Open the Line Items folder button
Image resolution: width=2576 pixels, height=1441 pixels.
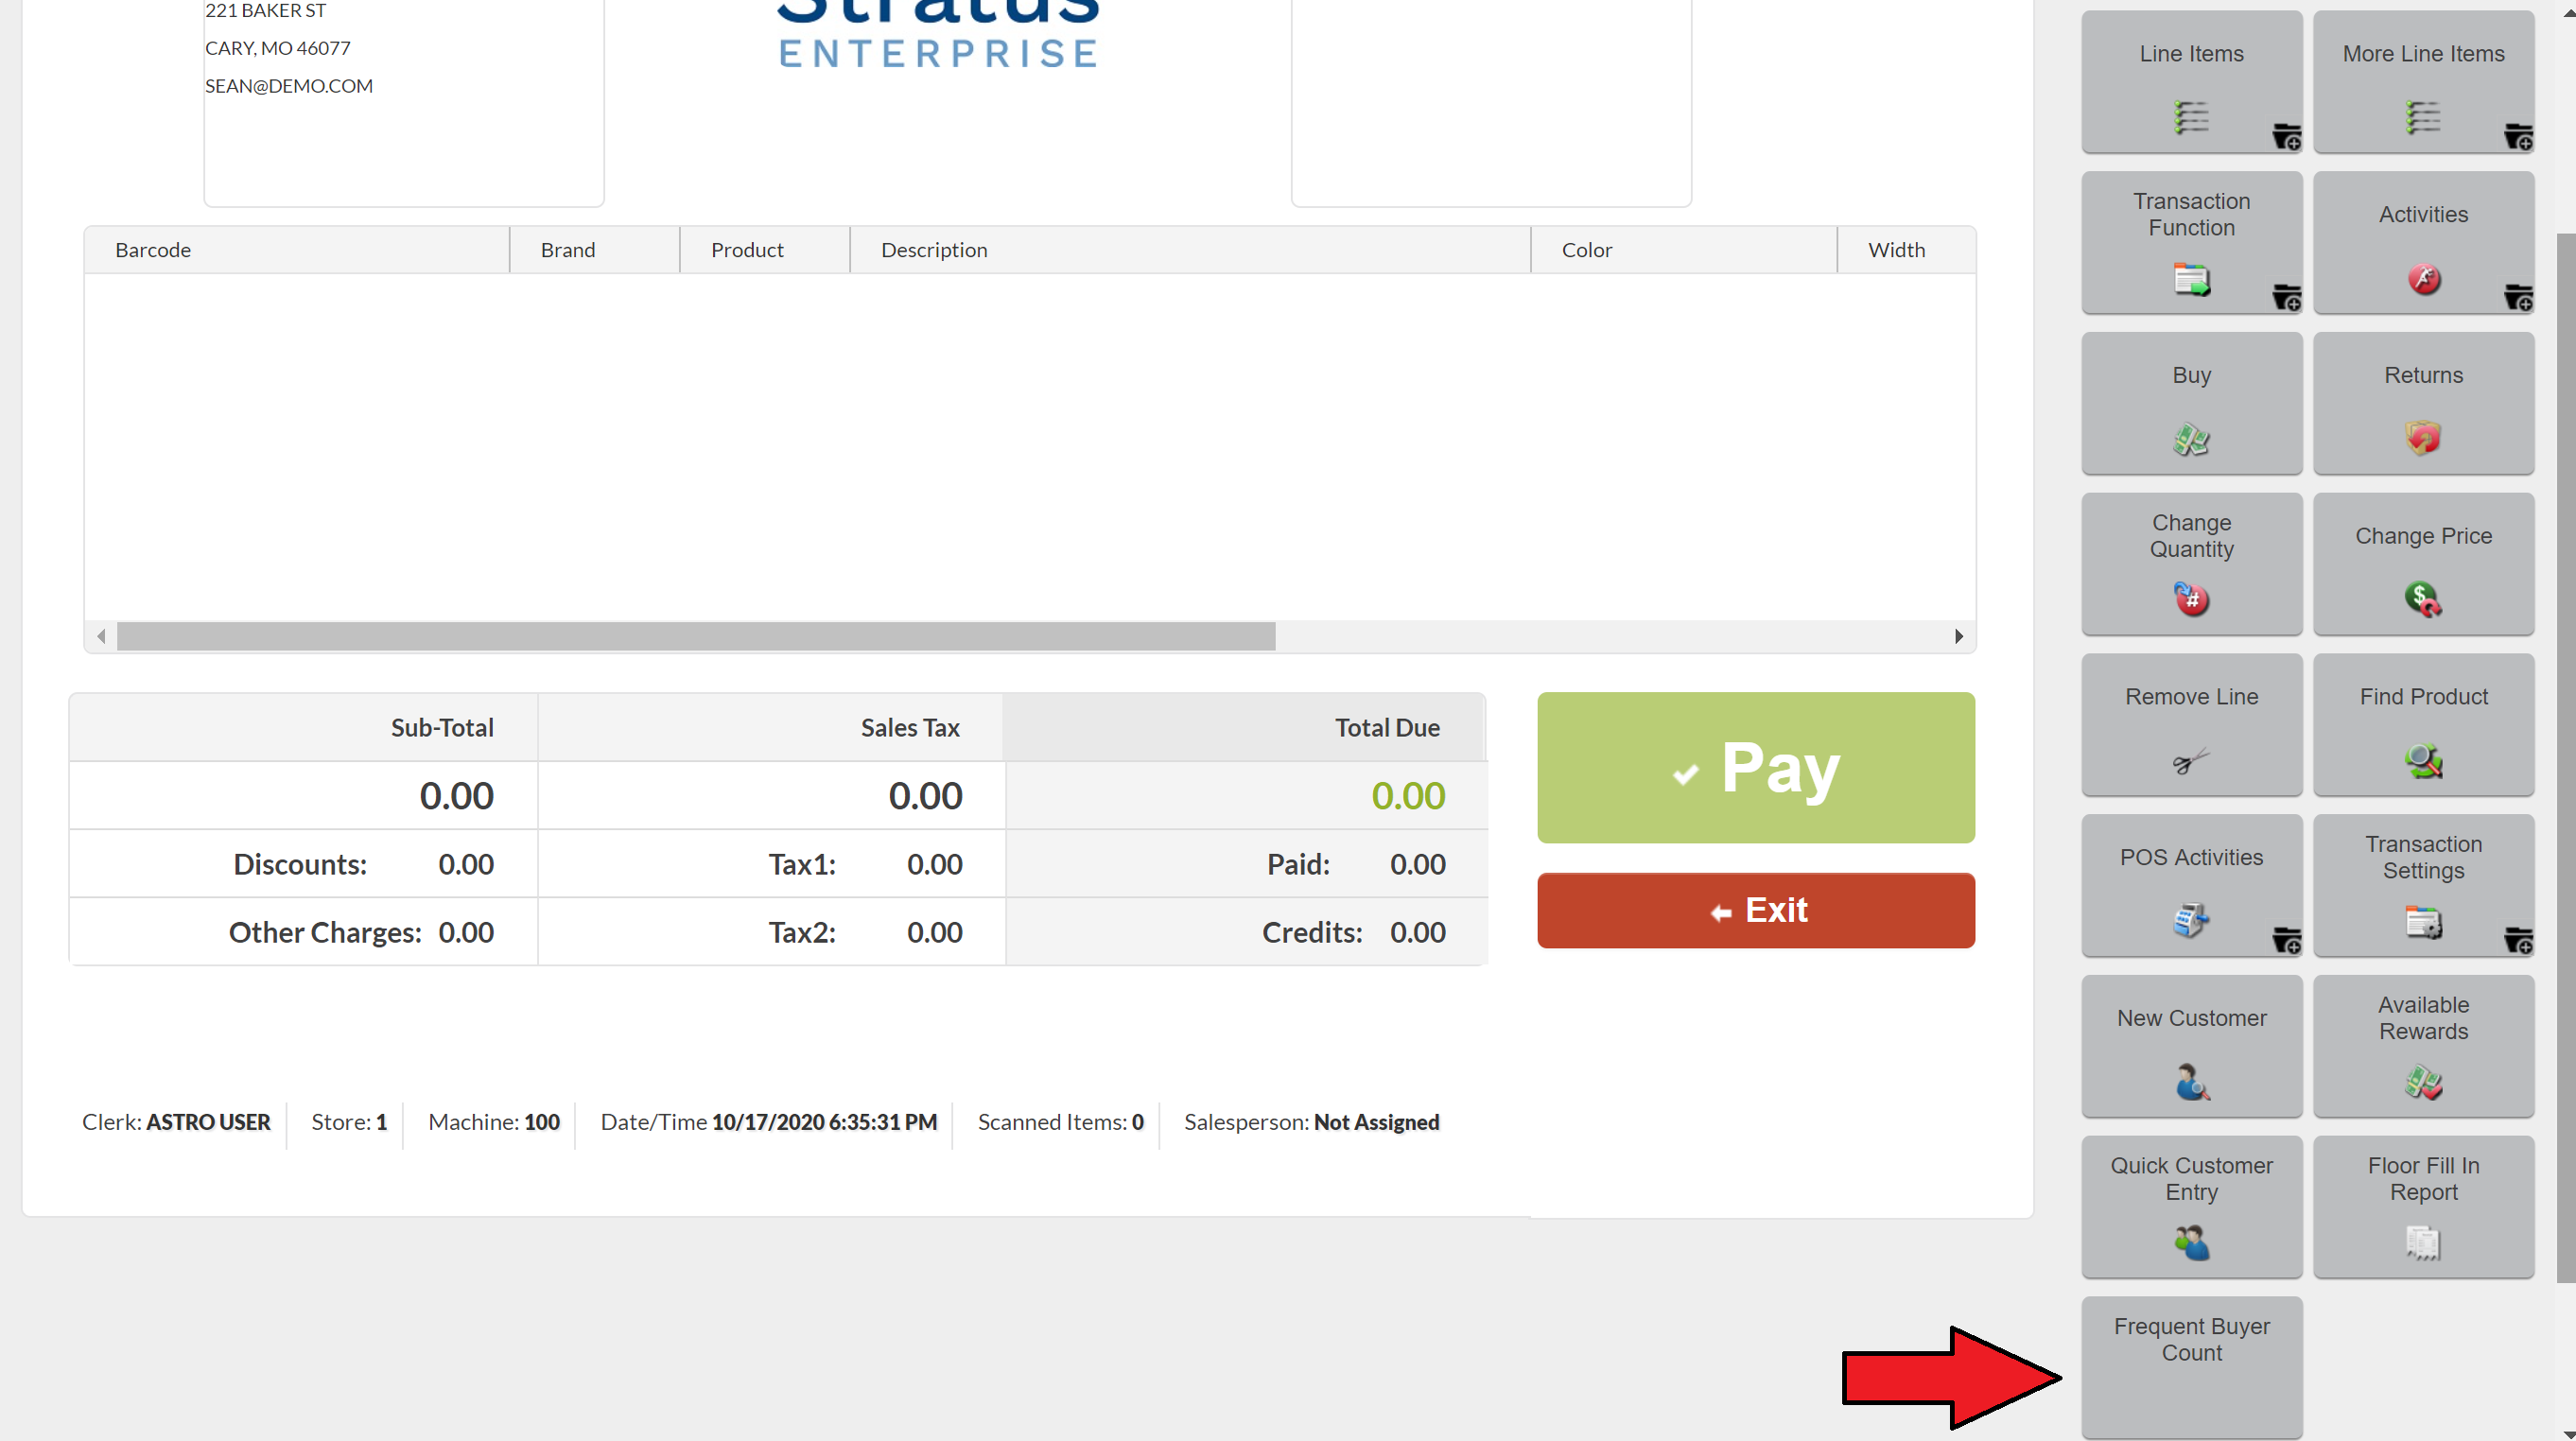(2190, 83)
